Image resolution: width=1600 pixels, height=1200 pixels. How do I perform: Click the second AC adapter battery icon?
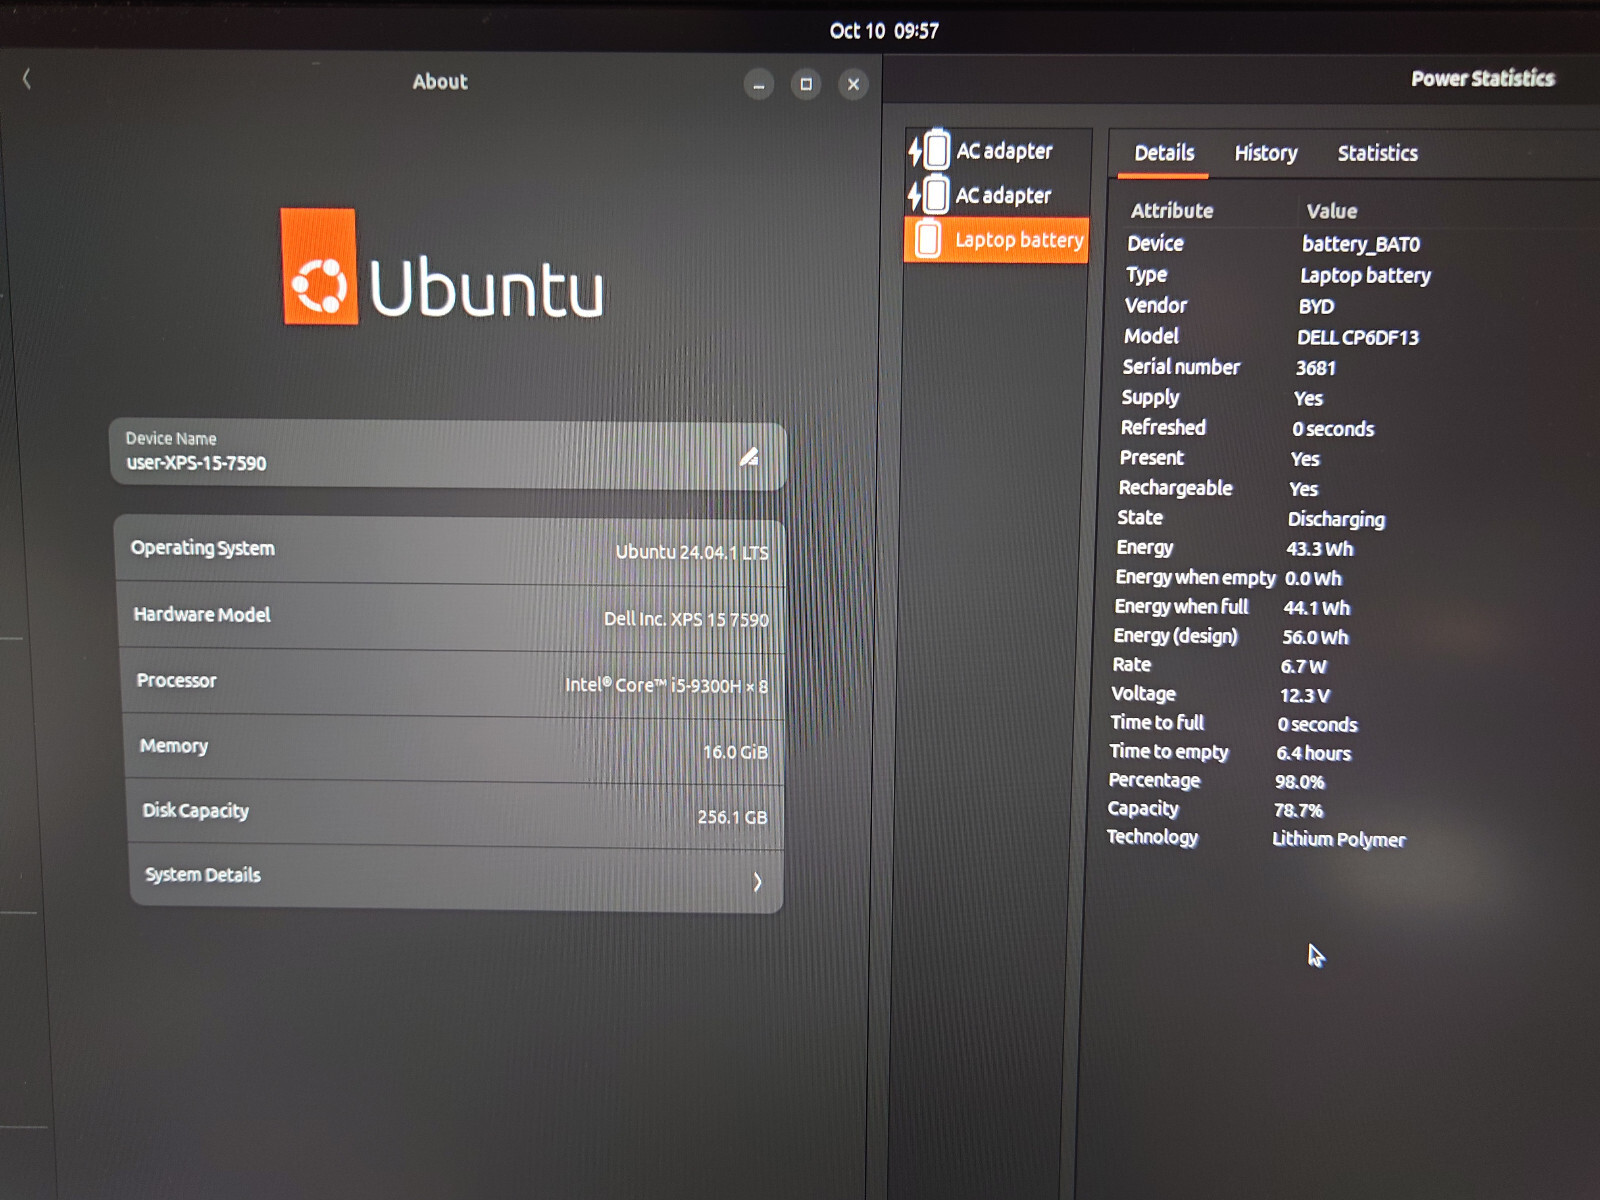click(929, 194)
